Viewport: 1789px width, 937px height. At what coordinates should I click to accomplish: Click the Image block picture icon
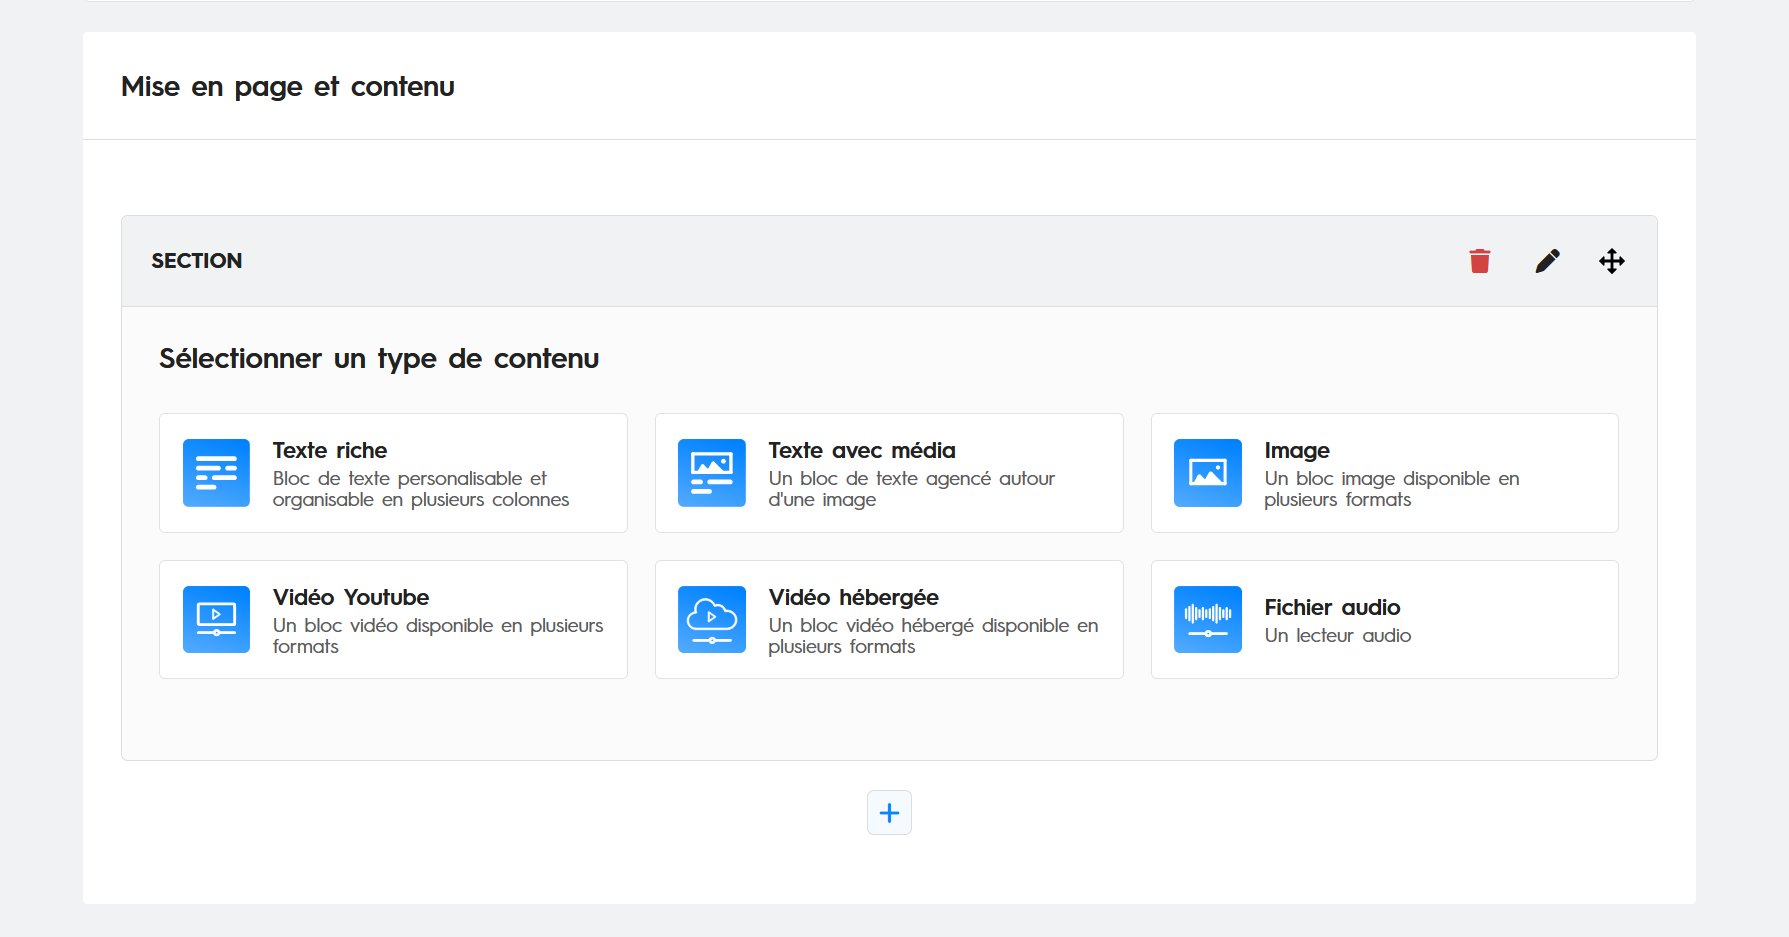click(x=1208, y=473)
